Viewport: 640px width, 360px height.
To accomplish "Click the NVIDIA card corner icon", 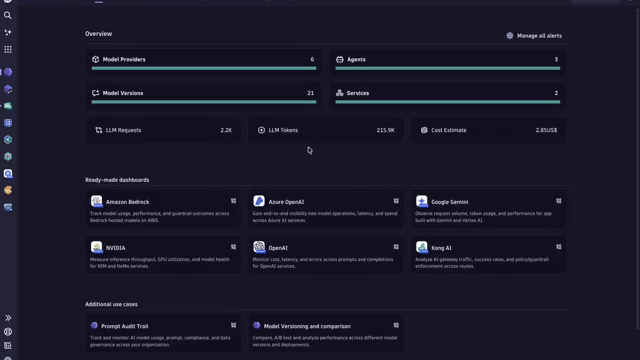I will (233, 247).
